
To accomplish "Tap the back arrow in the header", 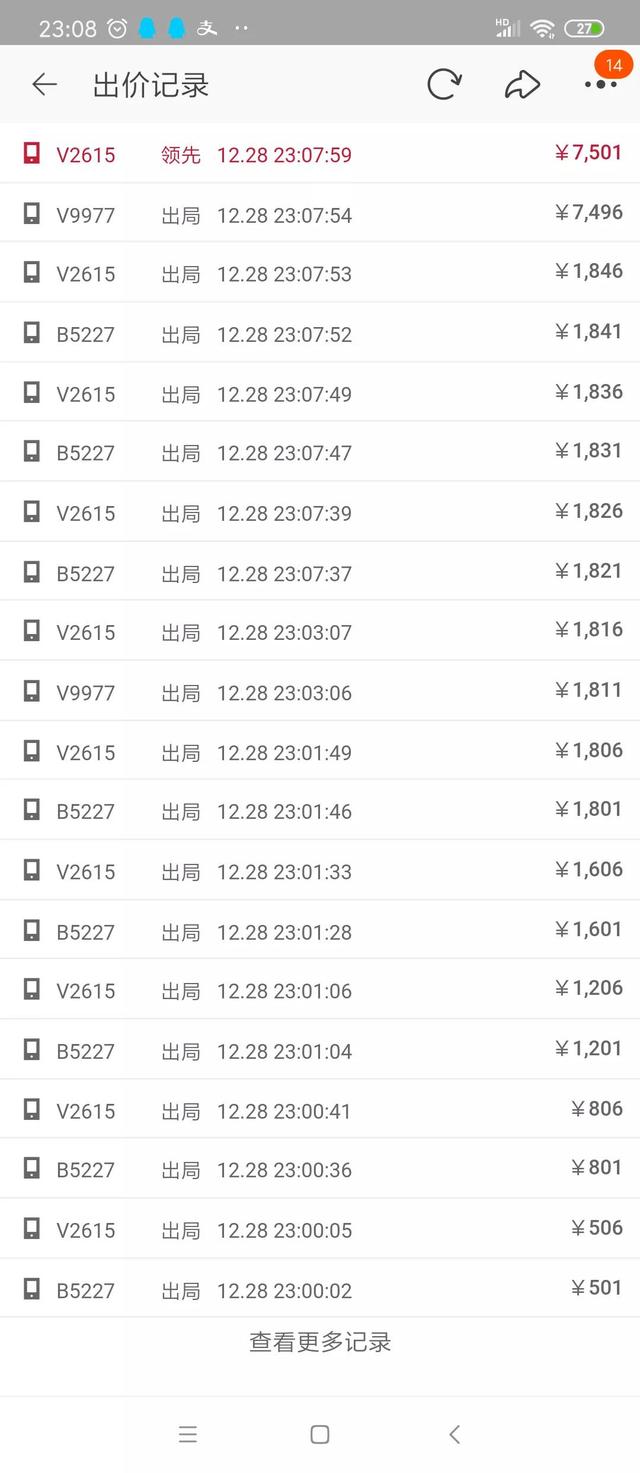I will [x=44, y=85].
